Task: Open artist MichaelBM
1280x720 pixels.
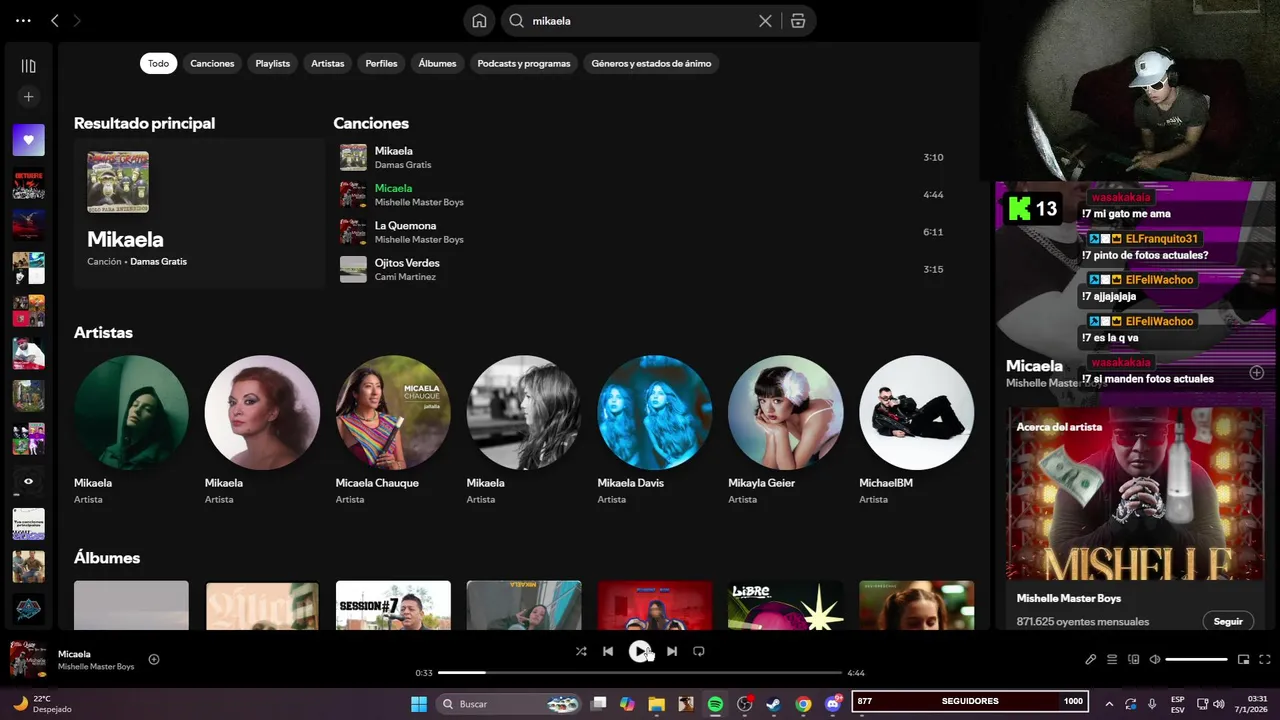Action: pyautogui.click(x=917, y=412)
